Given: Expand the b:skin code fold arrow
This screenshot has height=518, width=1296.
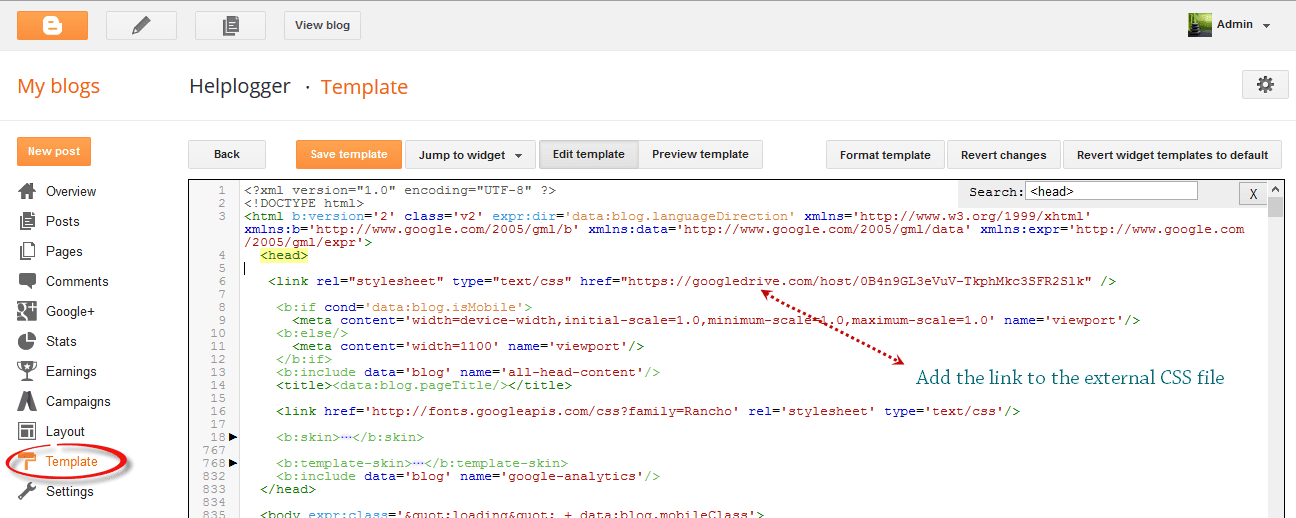Looking at the screenshot, I should pyautogui.click(x=233, y=437).
